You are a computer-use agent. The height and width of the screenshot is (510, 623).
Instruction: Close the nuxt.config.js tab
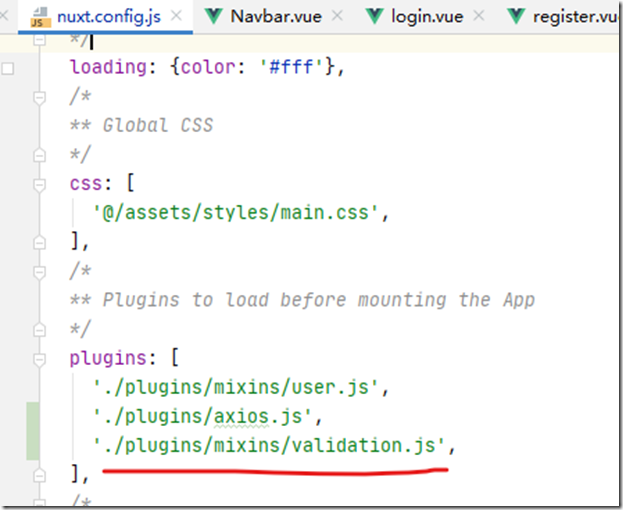(x=176, y=16)
